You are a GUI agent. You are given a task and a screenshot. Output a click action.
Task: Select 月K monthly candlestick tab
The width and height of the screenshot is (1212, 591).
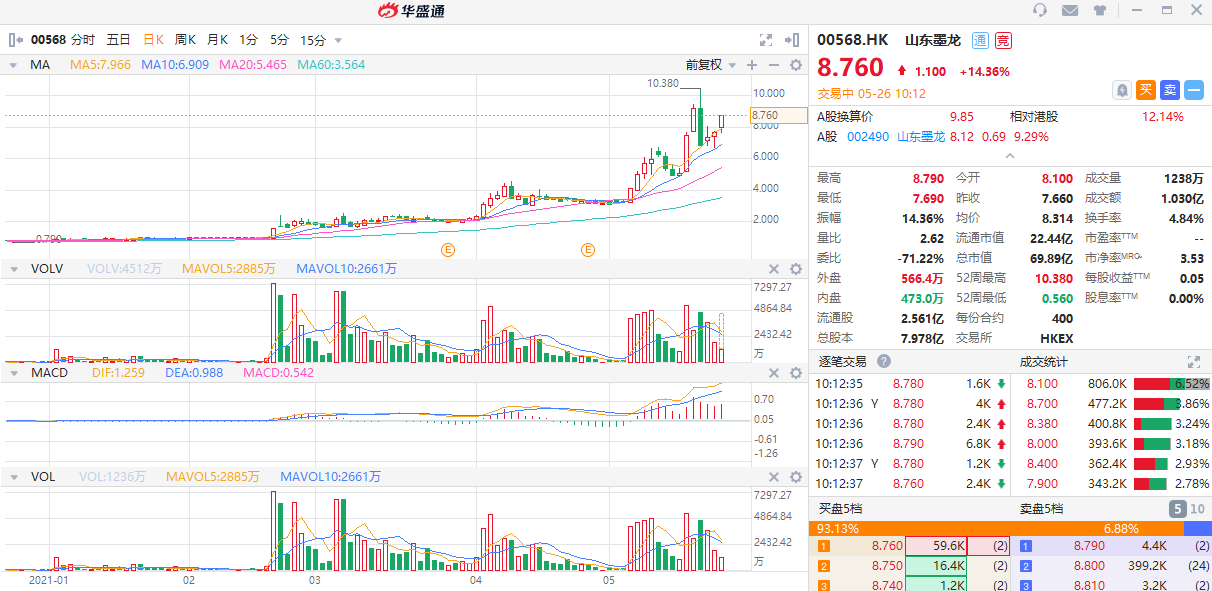point(217,40)
